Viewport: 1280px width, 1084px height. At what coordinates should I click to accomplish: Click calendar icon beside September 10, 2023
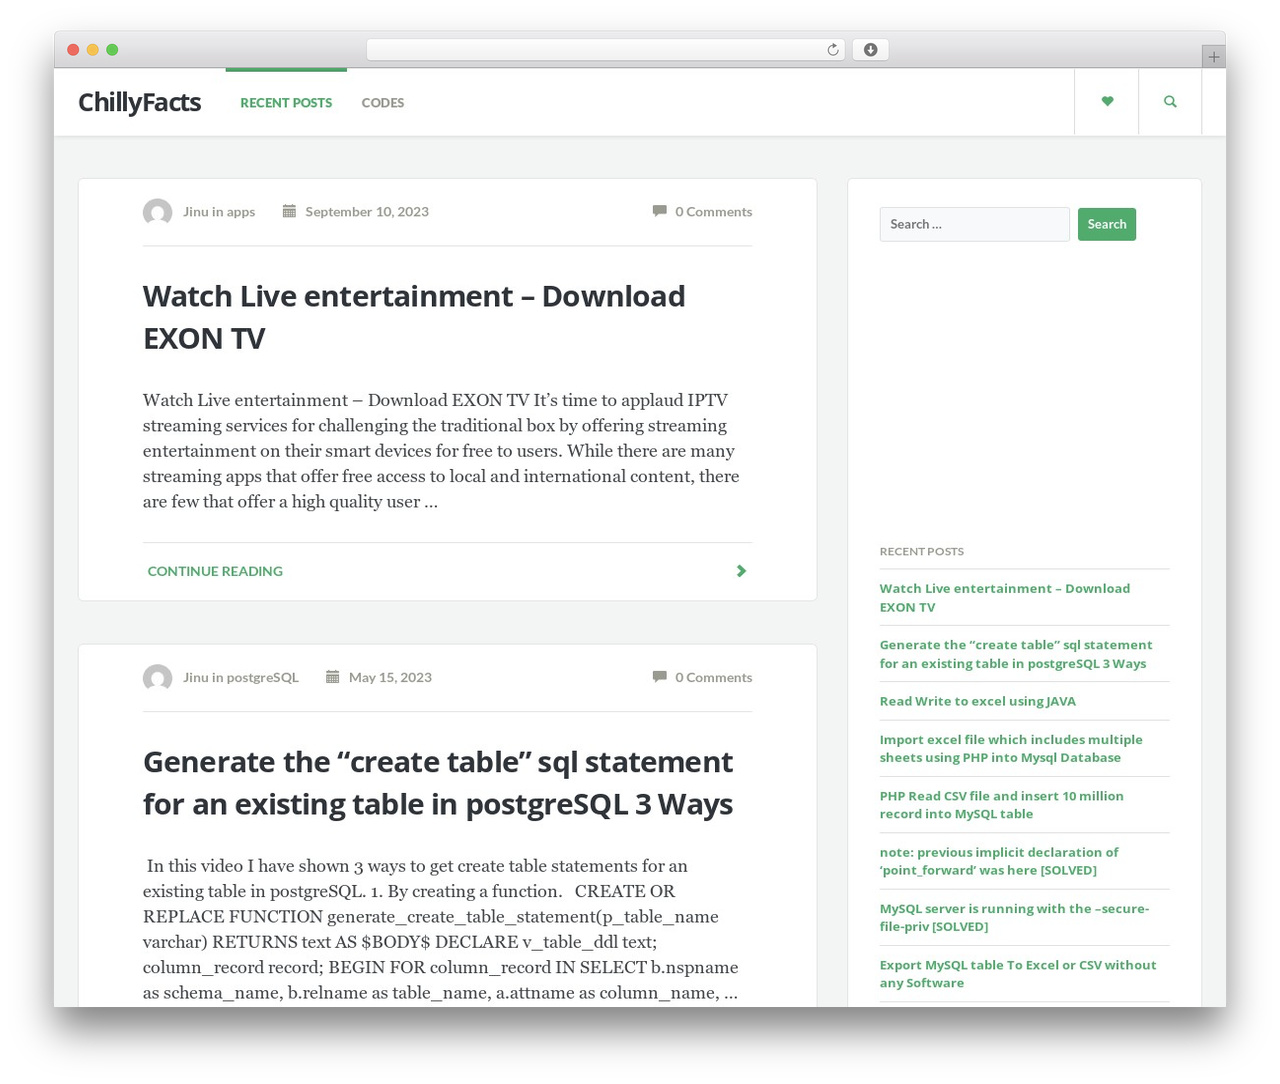289,211
